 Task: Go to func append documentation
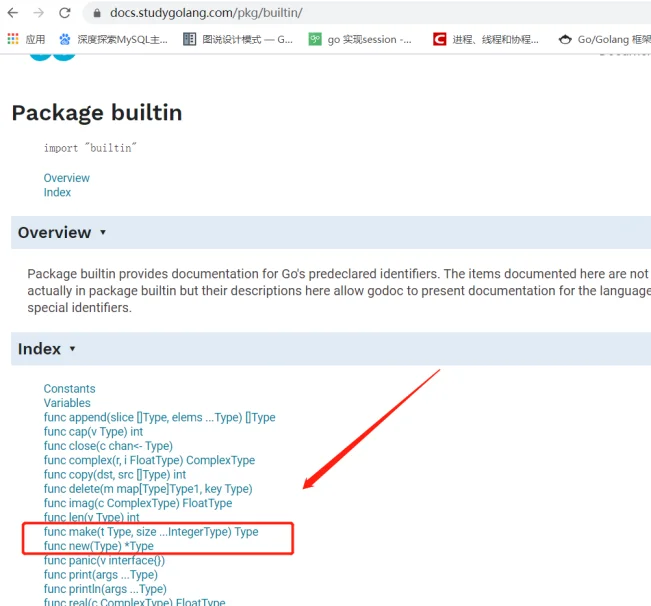[x=159, y=417]
